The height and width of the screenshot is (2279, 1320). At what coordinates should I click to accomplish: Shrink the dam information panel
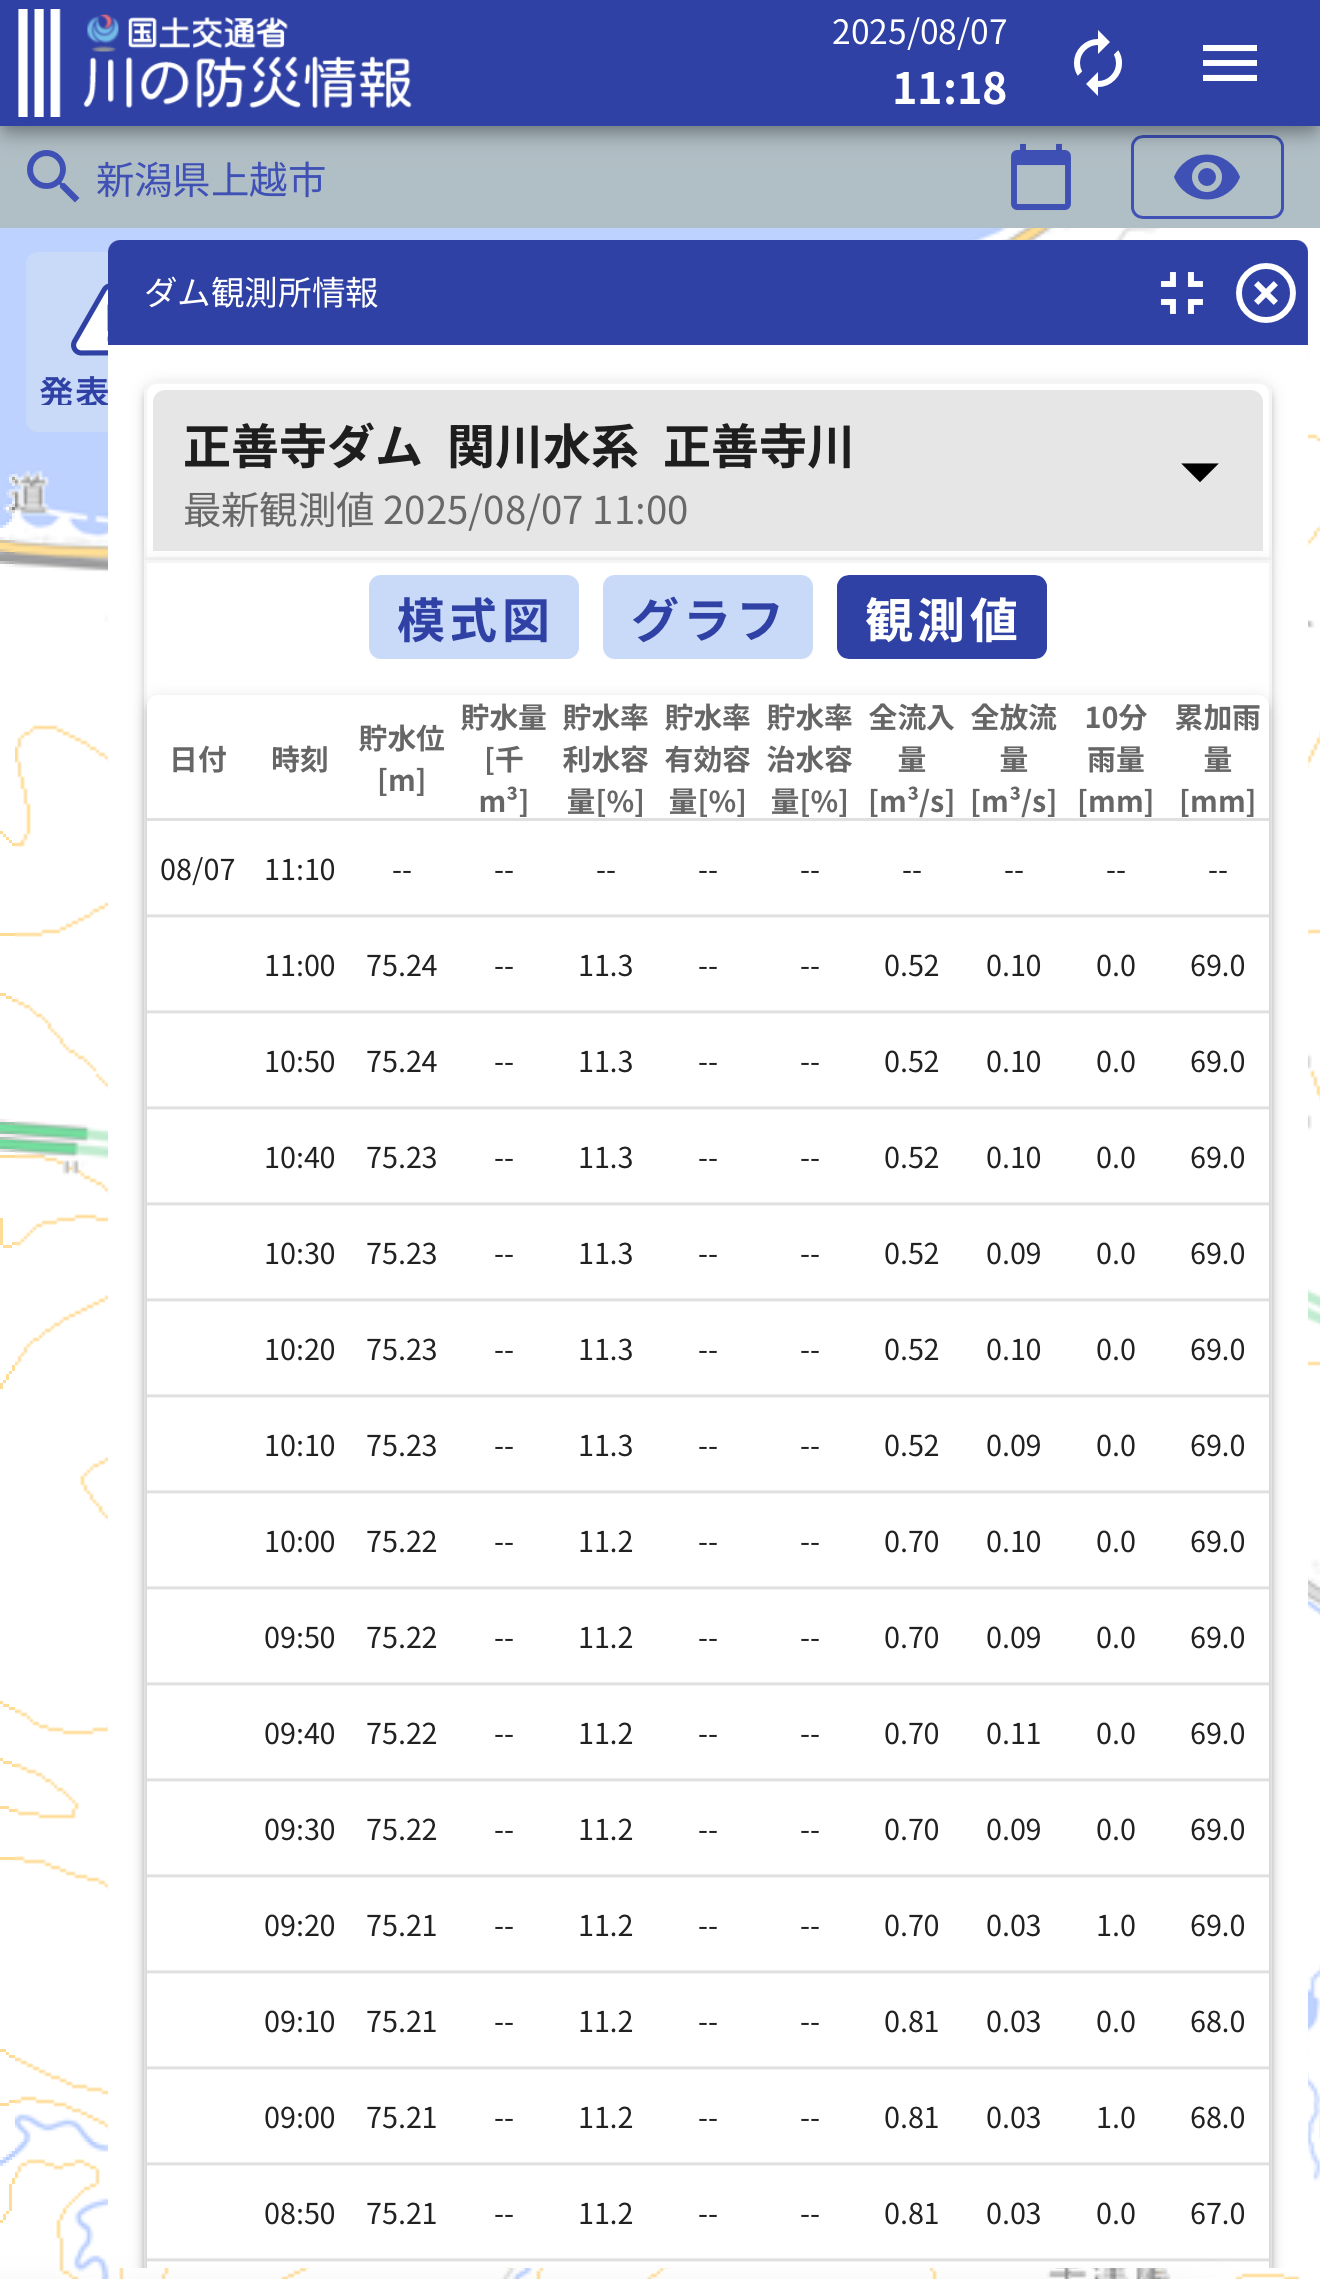[1181, 293]
